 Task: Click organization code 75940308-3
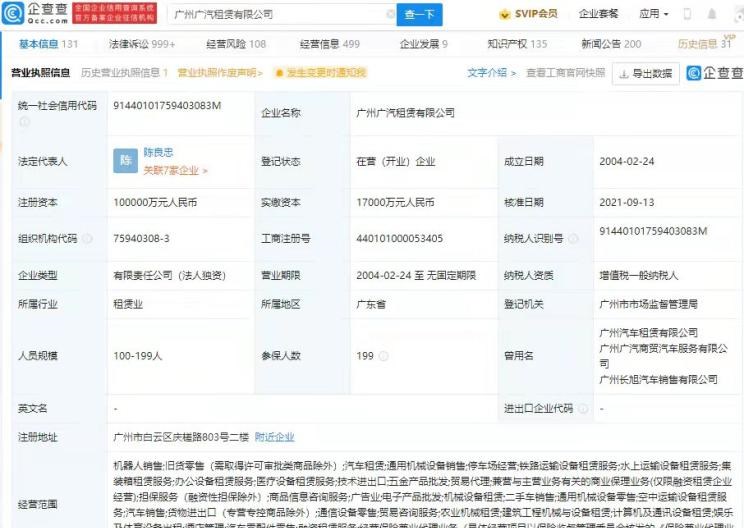tap(141, 238)
